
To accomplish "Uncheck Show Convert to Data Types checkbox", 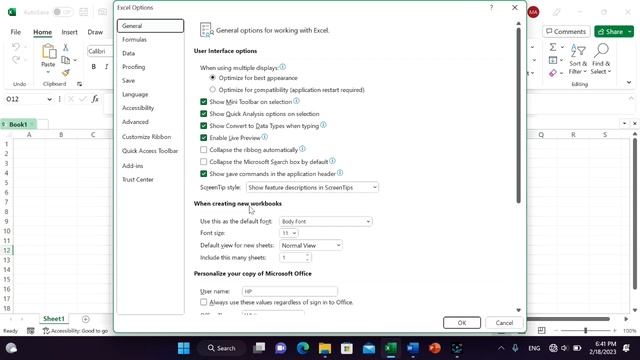I will click(203, 126).
